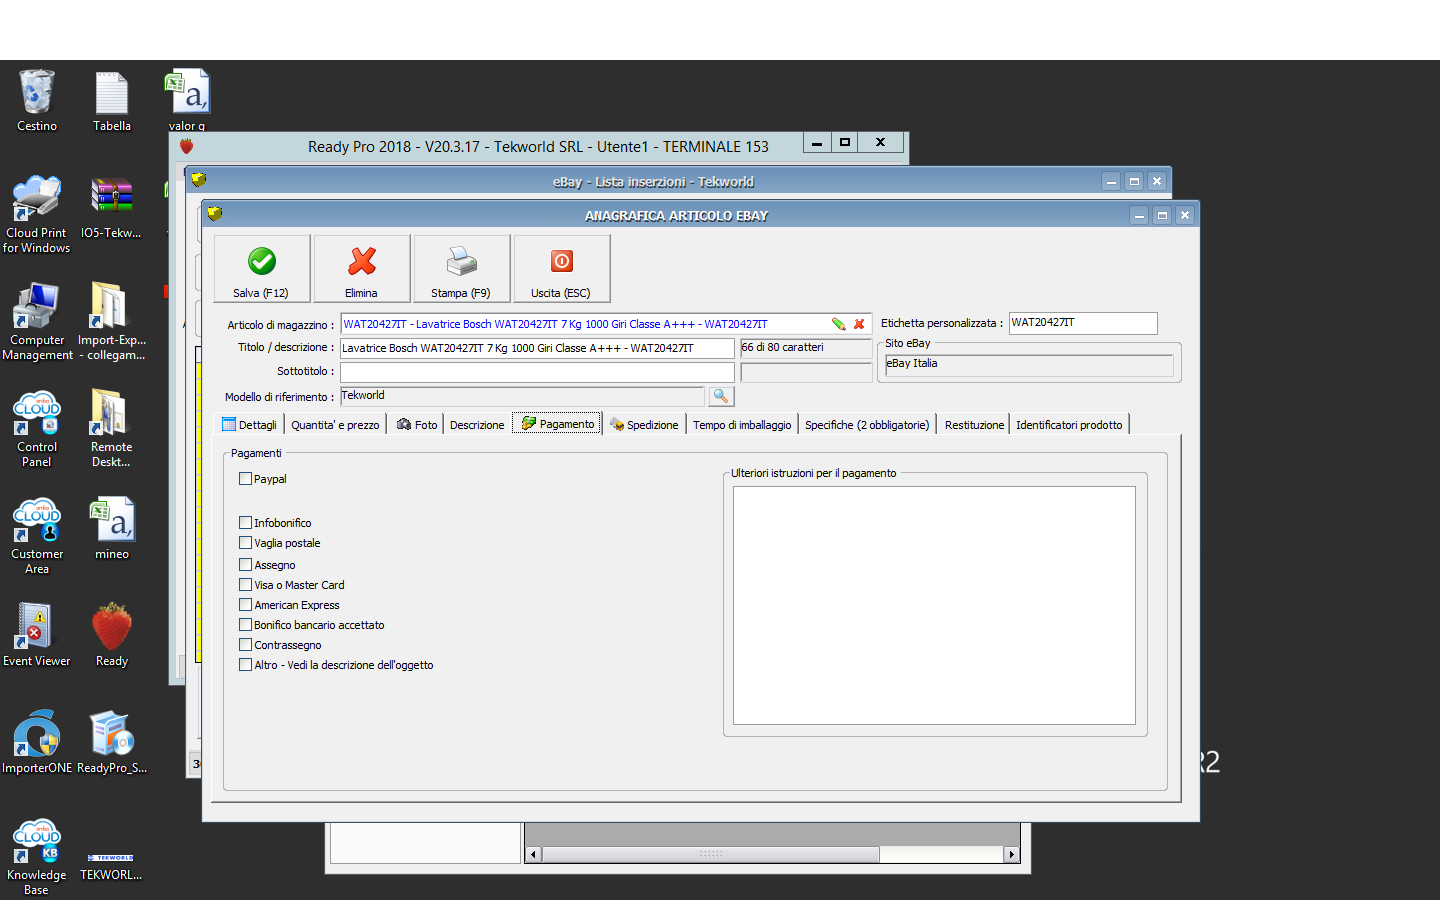This screenshot has height=900, width=1440.
Task: Select the Ready strawberry desktop icon
Action: [112, 636]
